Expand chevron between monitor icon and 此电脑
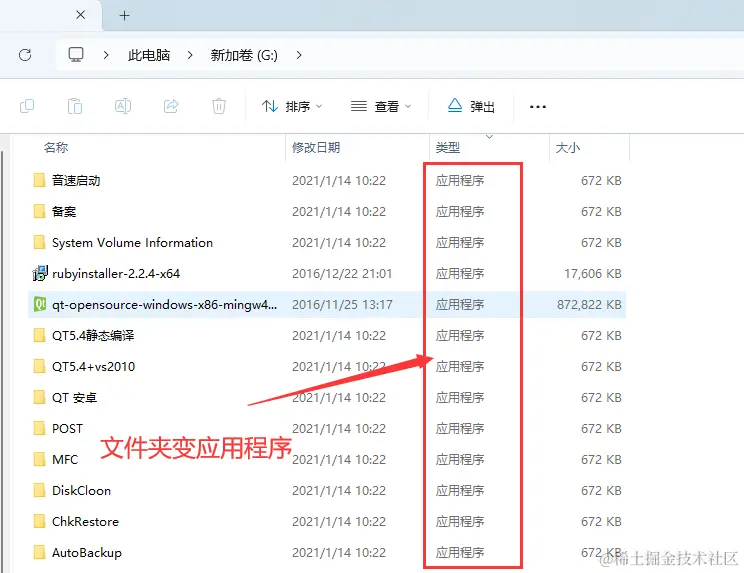Image resolution: width=744 pixels, height=573 pixels. tap(106, 55)
